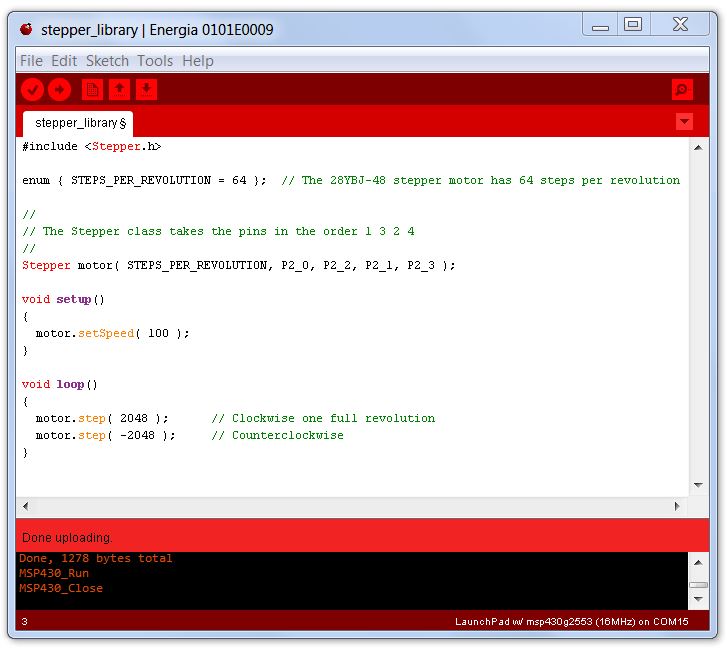
Task: Open the Sketch menu
Action: (x=107, y=61)
